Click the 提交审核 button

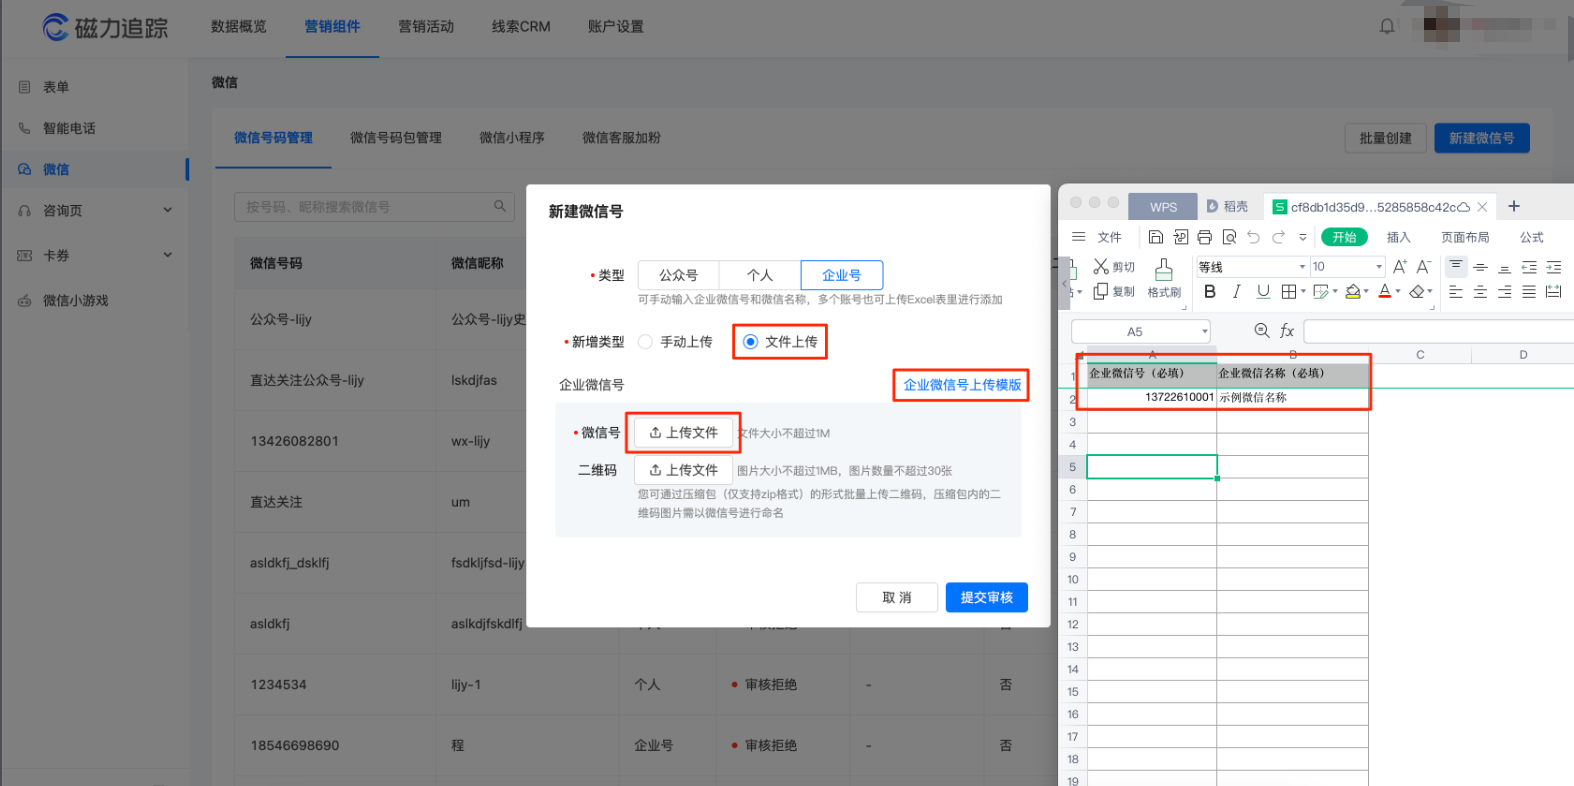pyautogui.click(x=986, y=597)
